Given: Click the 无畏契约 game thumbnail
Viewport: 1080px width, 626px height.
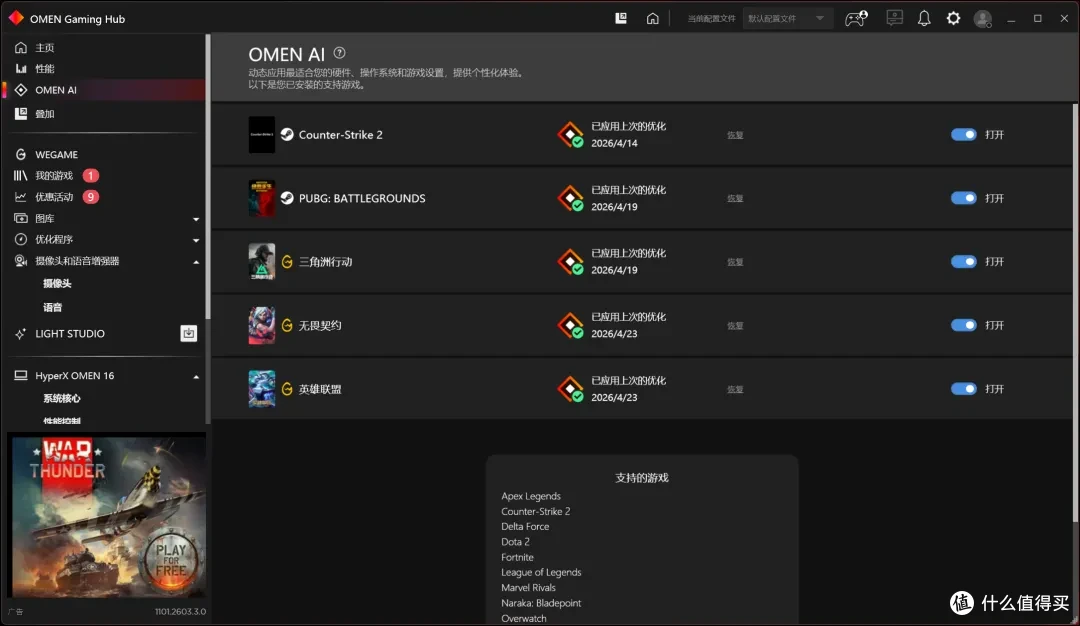Looking at the screenshot, I should point(262,325).
